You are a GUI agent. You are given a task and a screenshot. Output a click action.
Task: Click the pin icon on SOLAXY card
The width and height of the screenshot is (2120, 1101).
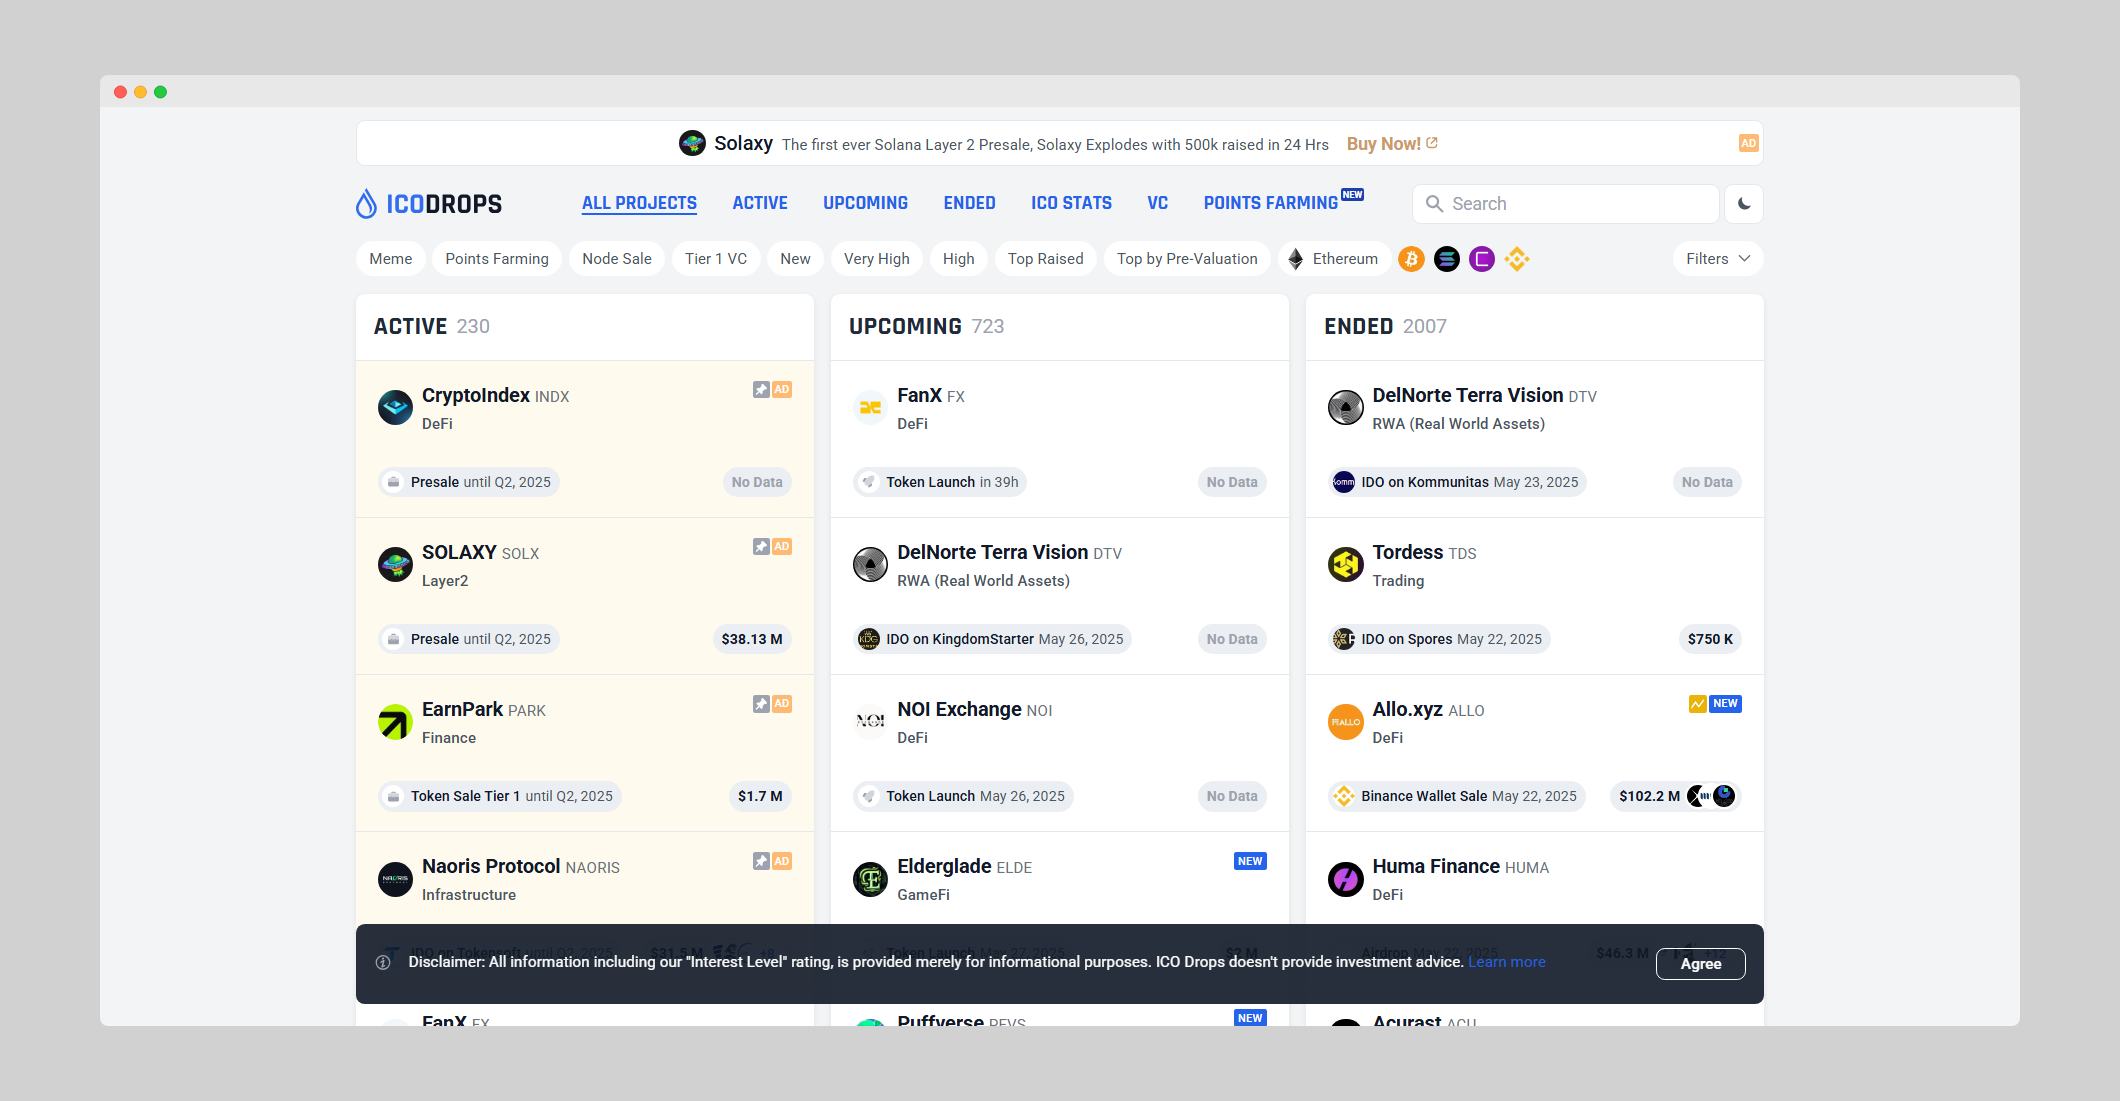(x=761, y=547)
